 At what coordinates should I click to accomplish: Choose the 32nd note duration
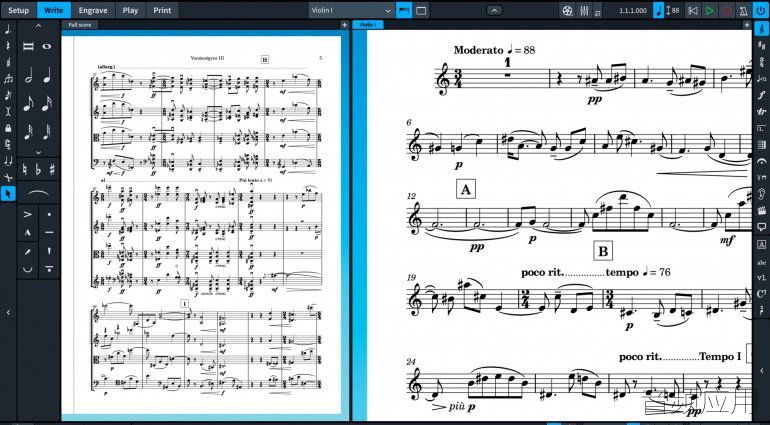pos(28,132)
